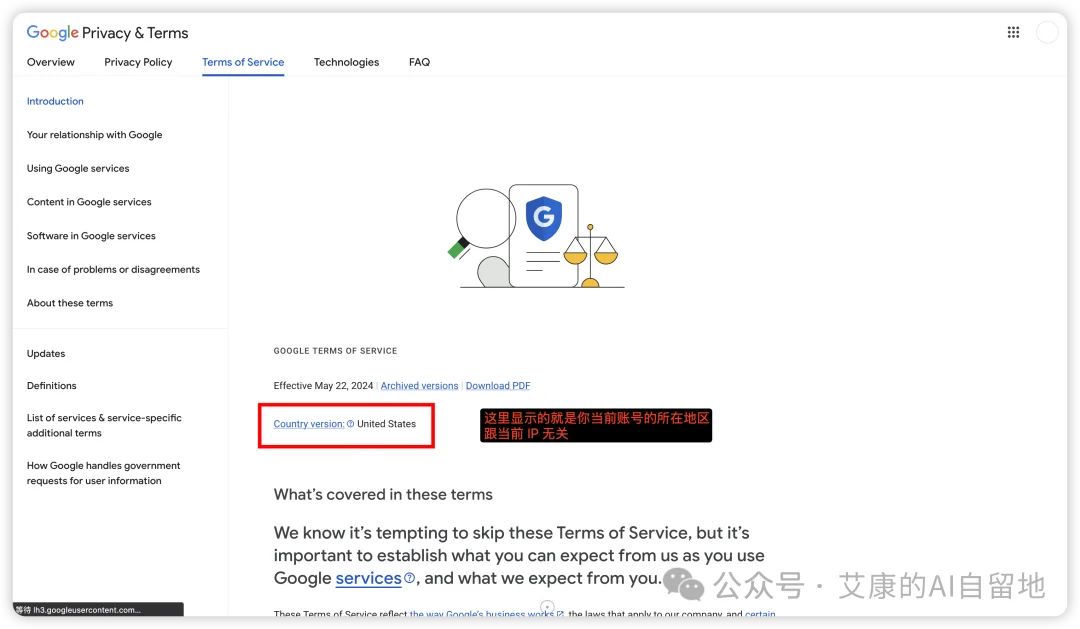Viewport: 1080px width, 629px height.
Task: Open the Country version selector showing United States
Action: point(308,423)
